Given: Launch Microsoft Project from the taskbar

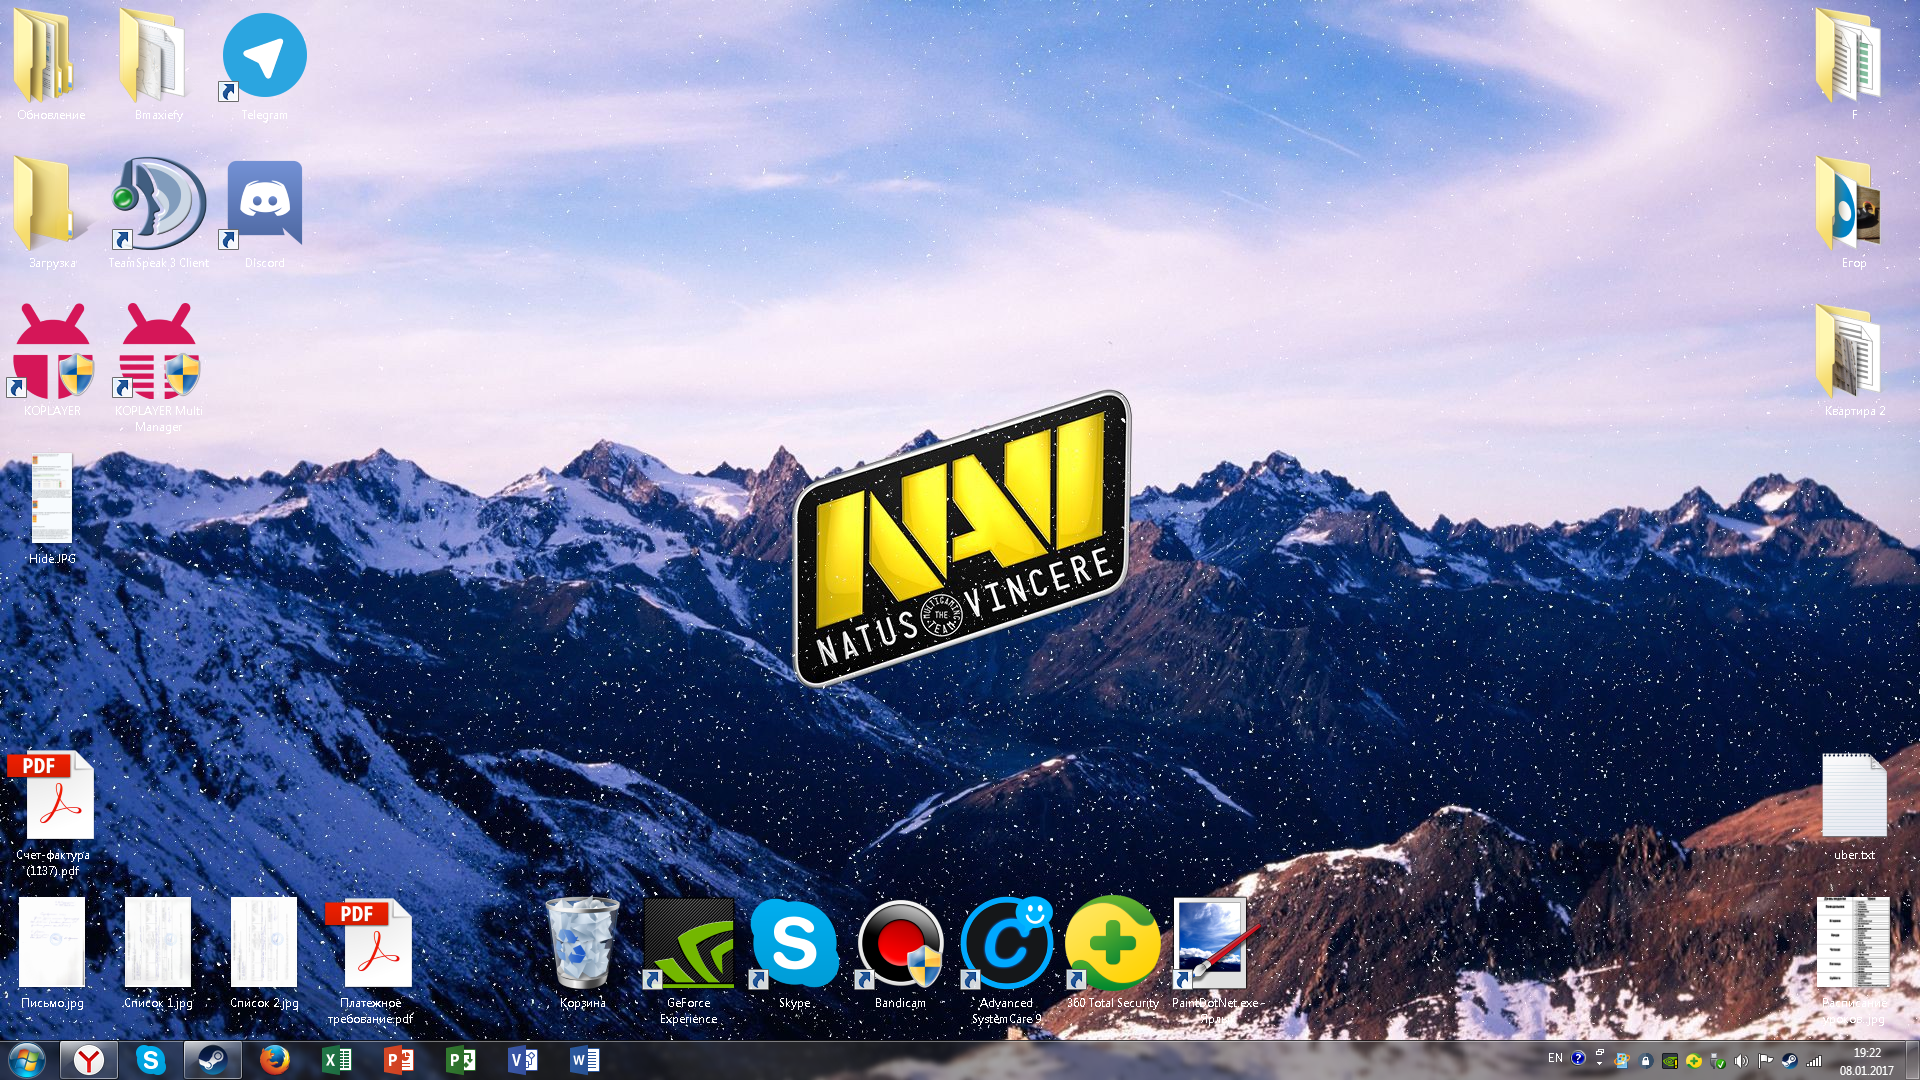Looking at the screenshot, I should click(460, 1060).
